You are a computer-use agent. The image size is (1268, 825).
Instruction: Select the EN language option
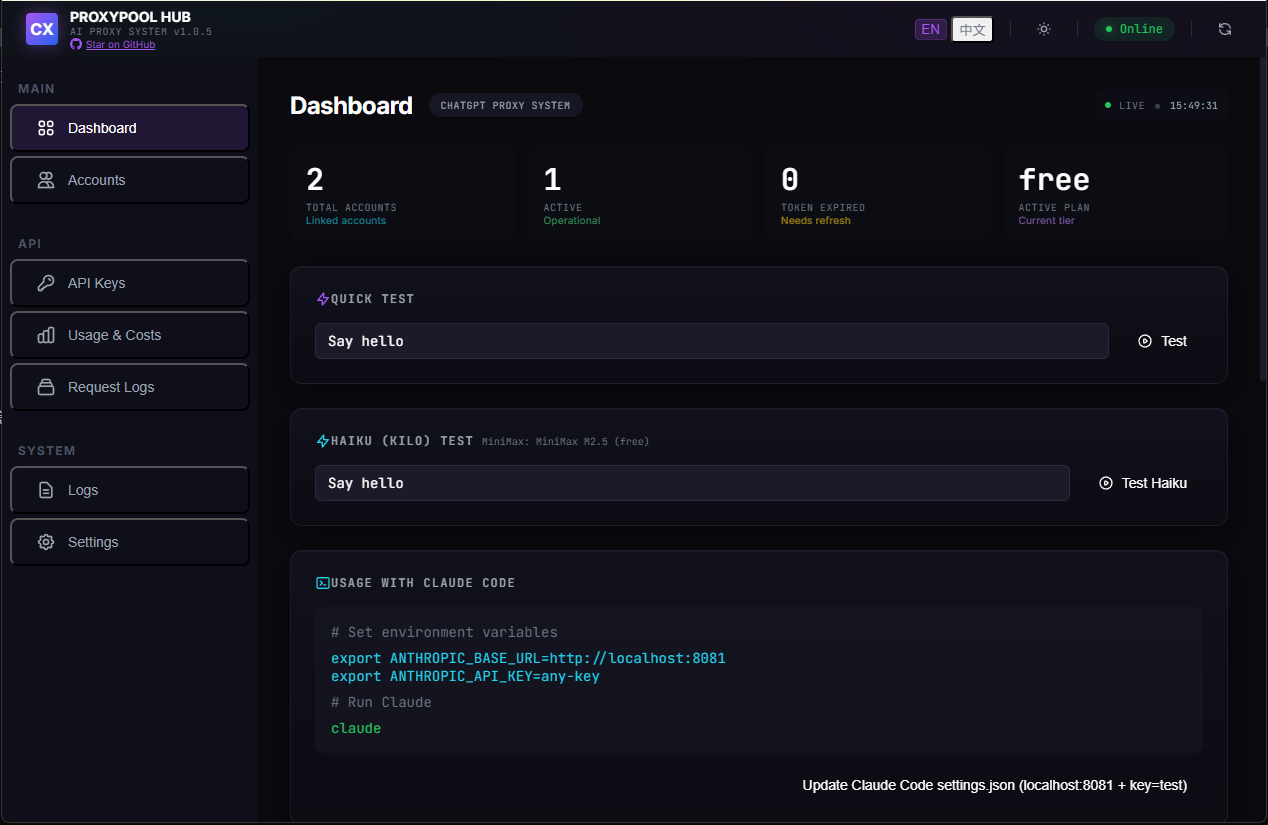[x=930, y=29]
